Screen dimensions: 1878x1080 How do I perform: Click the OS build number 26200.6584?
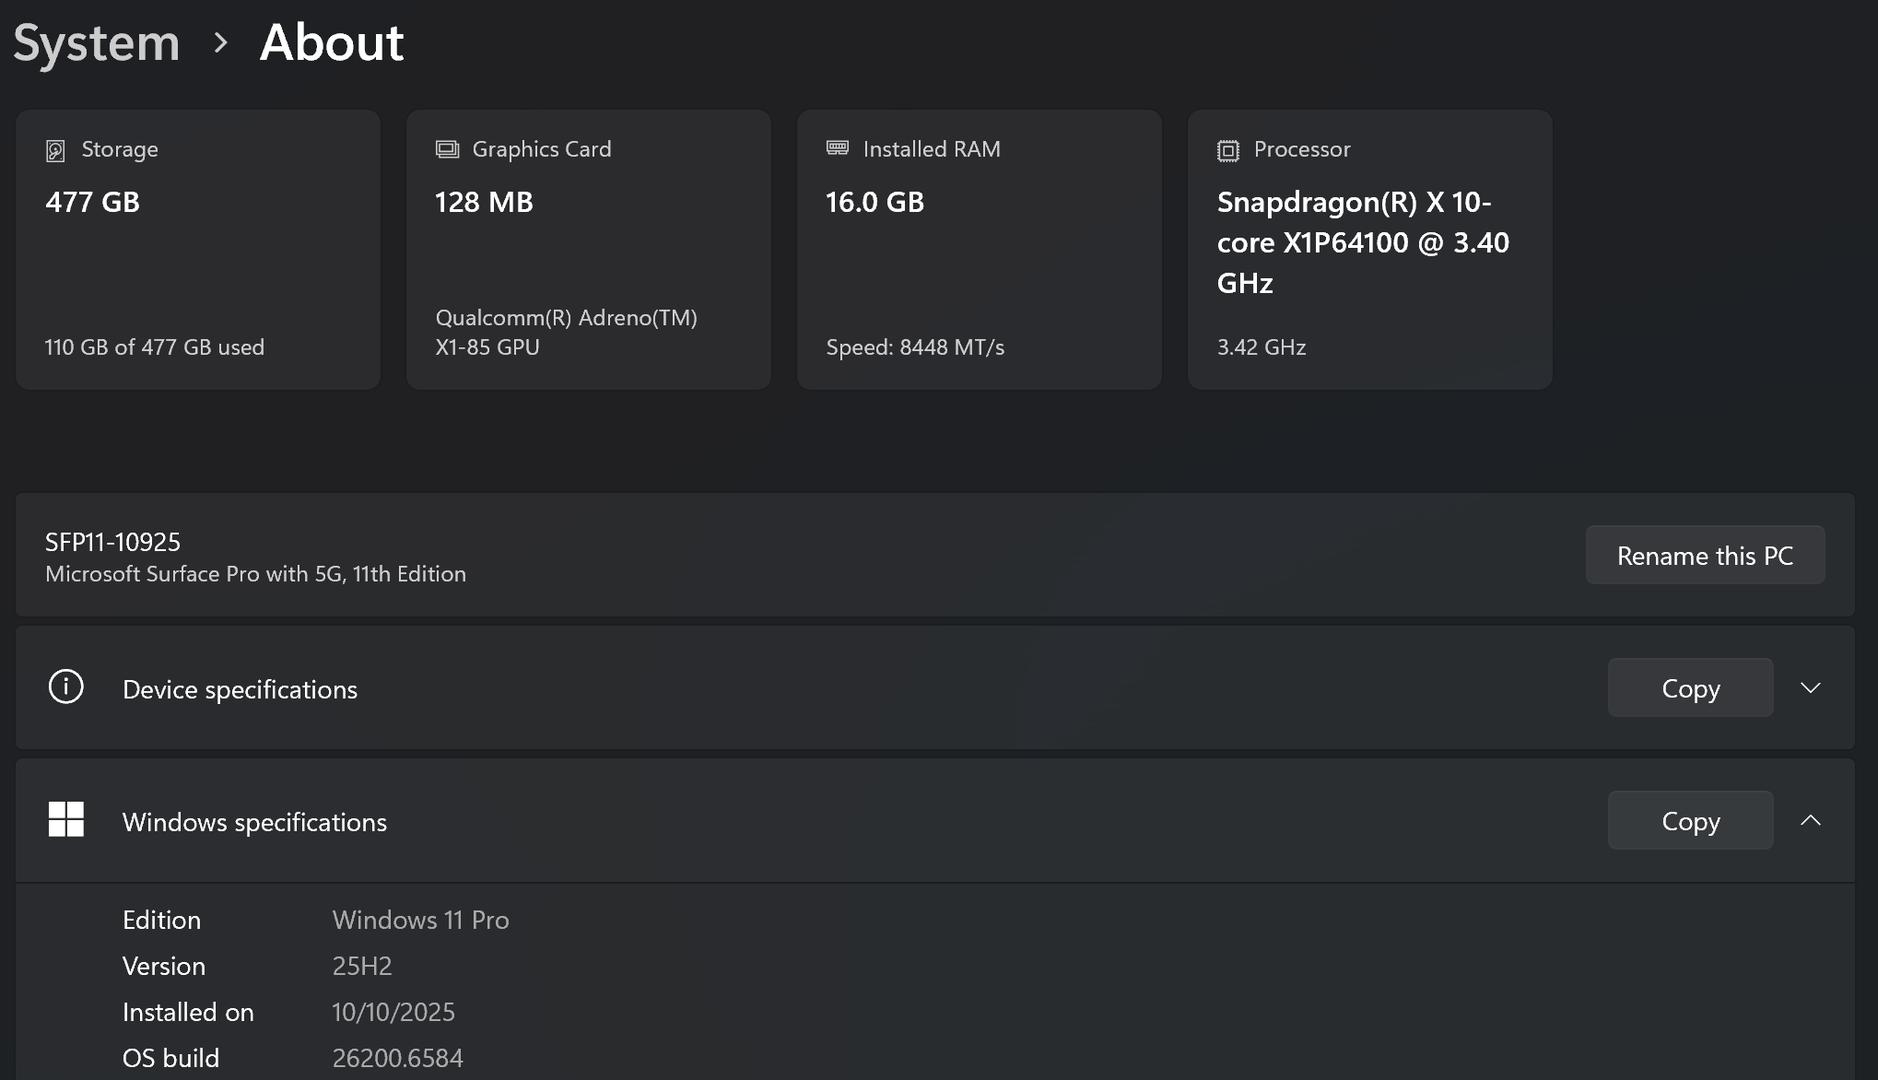click(398, 1058)
